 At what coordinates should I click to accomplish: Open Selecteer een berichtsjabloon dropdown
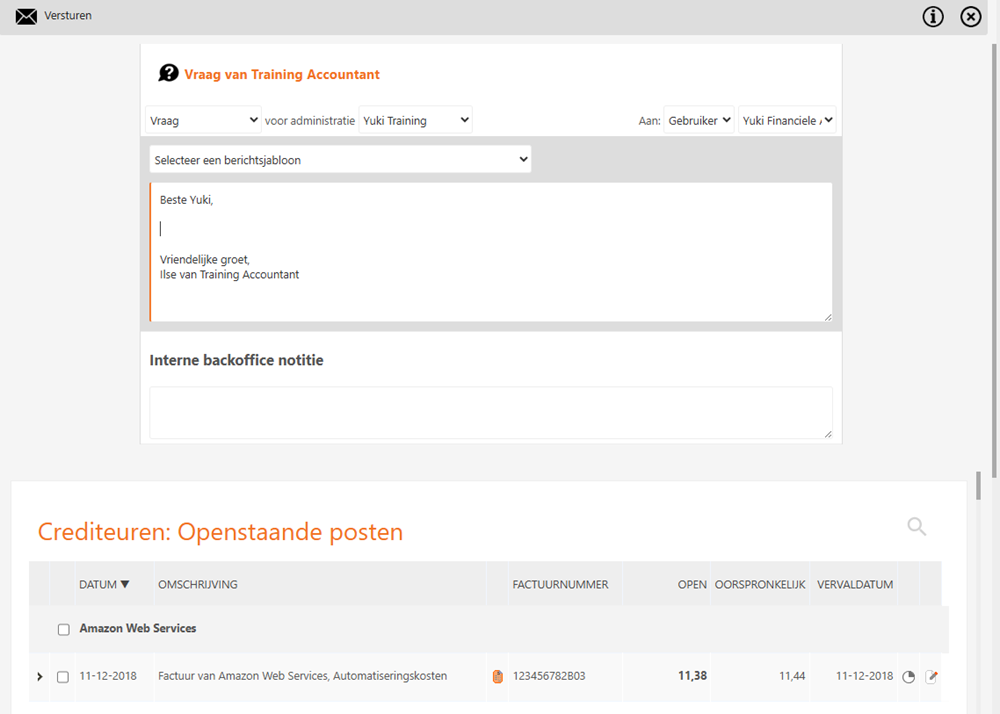(341, 159)
